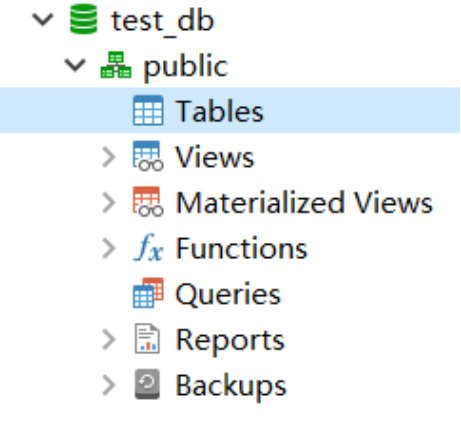461x425 pixels.
Task: Expand the Views node
Action: 109,157
